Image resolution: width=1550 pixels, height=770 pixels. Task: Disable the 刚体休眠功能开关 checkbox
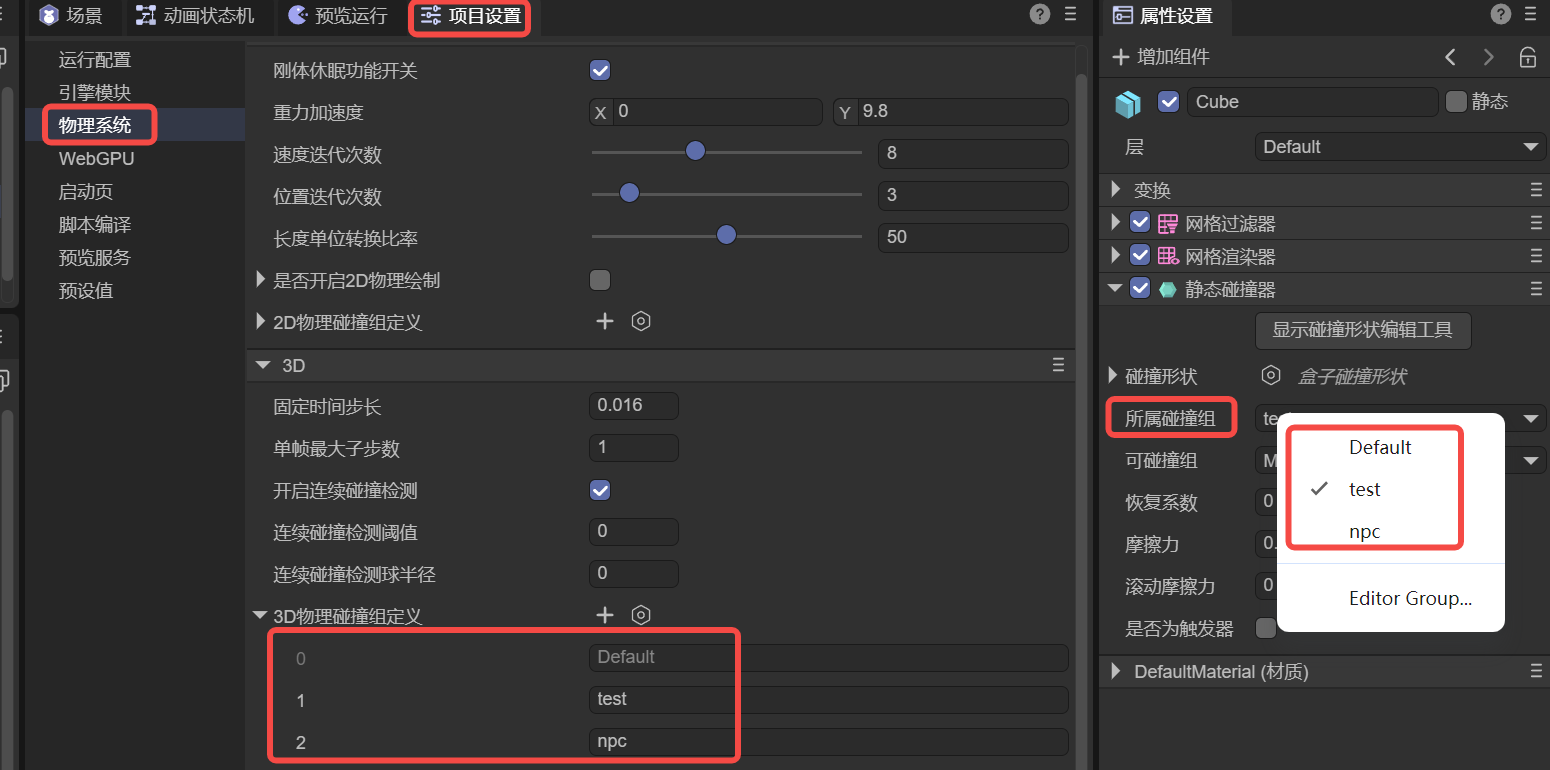[x=600, y=70]
